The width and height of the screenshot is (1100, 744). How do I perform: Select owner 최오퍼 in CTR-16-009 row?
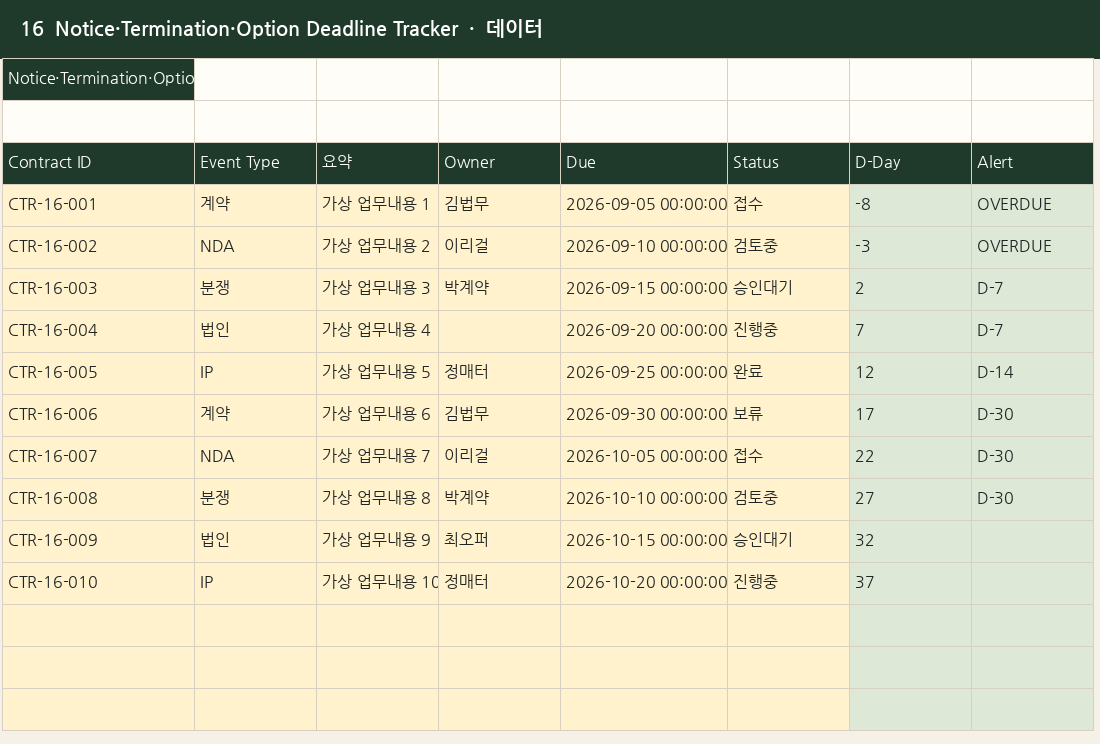499,542
